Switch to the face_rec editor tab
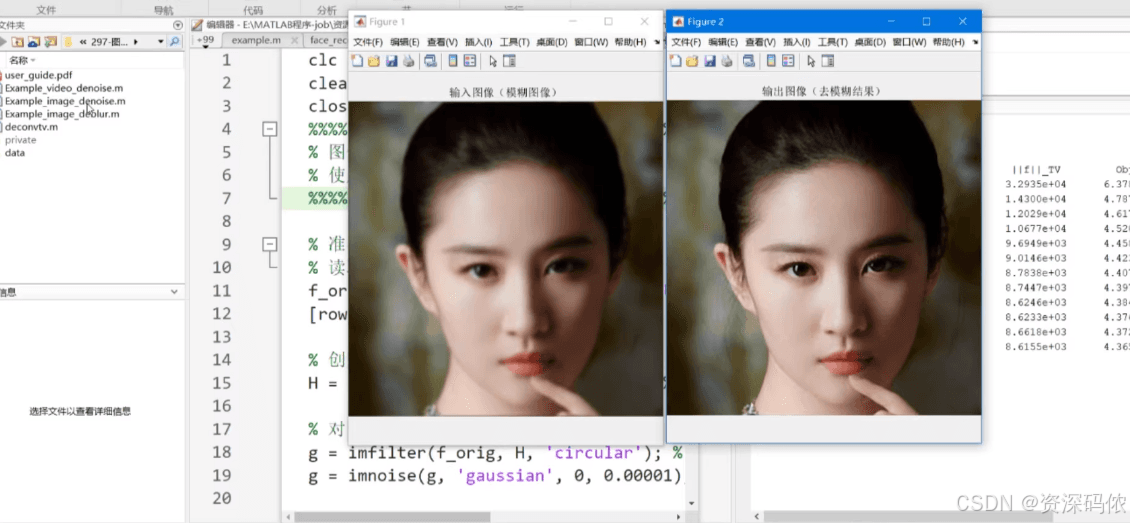The height and width of the screenshot is (523, 1130). pyautogui.click(x=329, y=40)
